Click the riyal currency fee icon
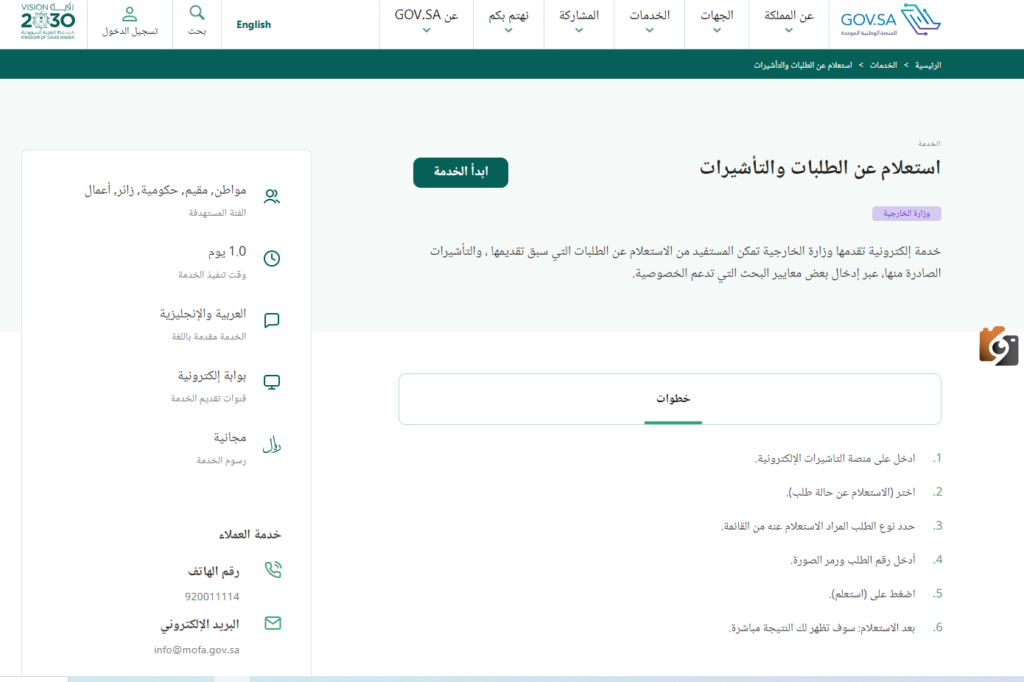 tap(272, 445)
